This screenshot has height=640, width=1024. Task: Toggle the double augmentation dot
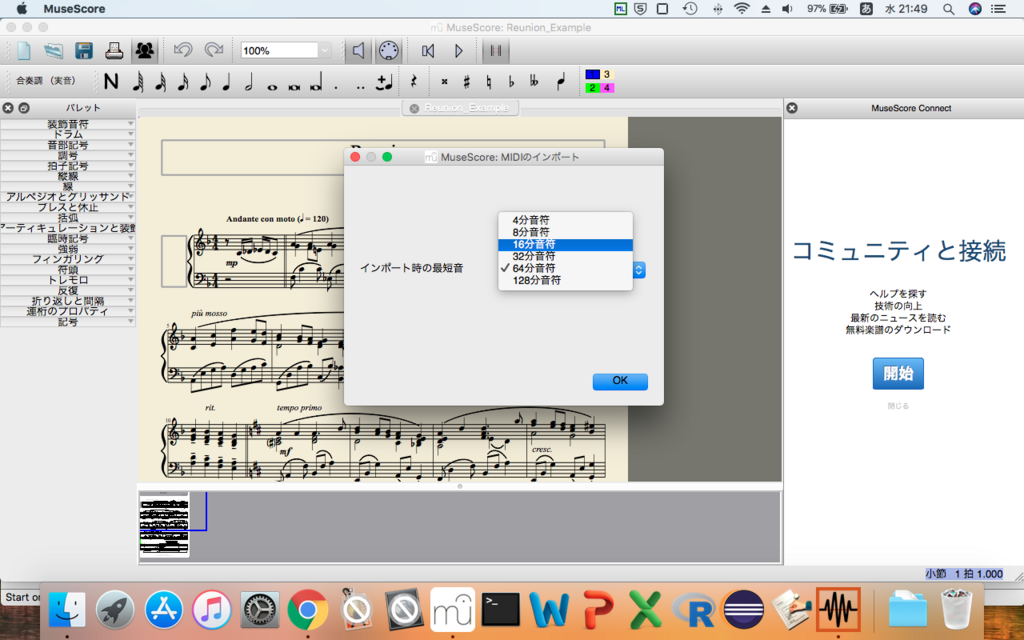point(360,86)
